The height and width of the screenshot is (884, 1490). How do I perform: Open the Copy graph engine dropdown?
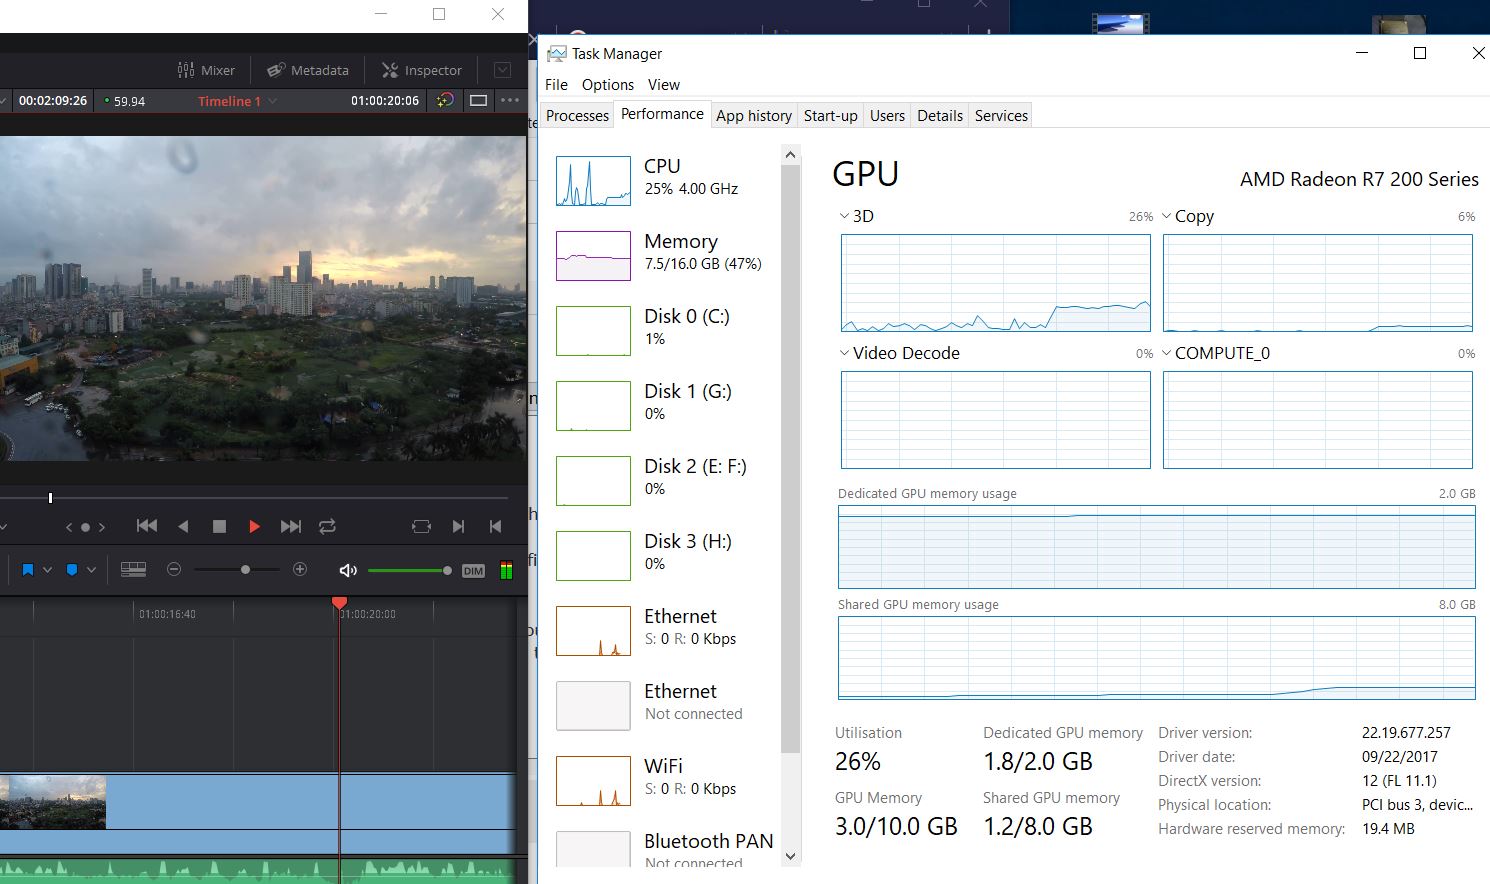[x=1167, y=216]
